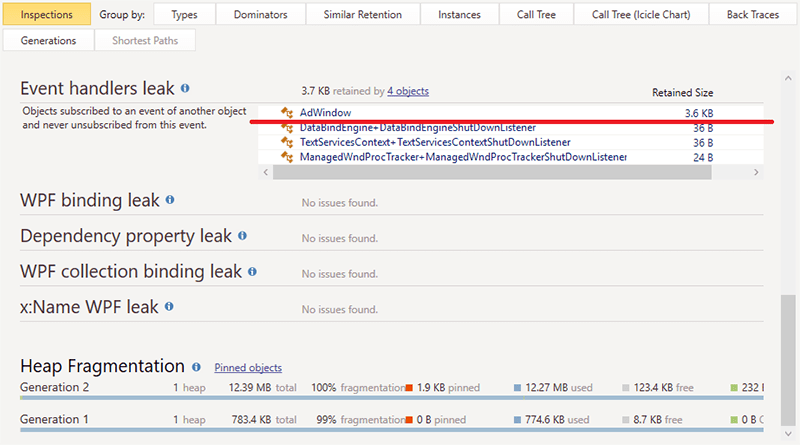Viewport: 800px width, 445px height.
Task: Switch to the Types grouping tab
Action: point(184,15)
